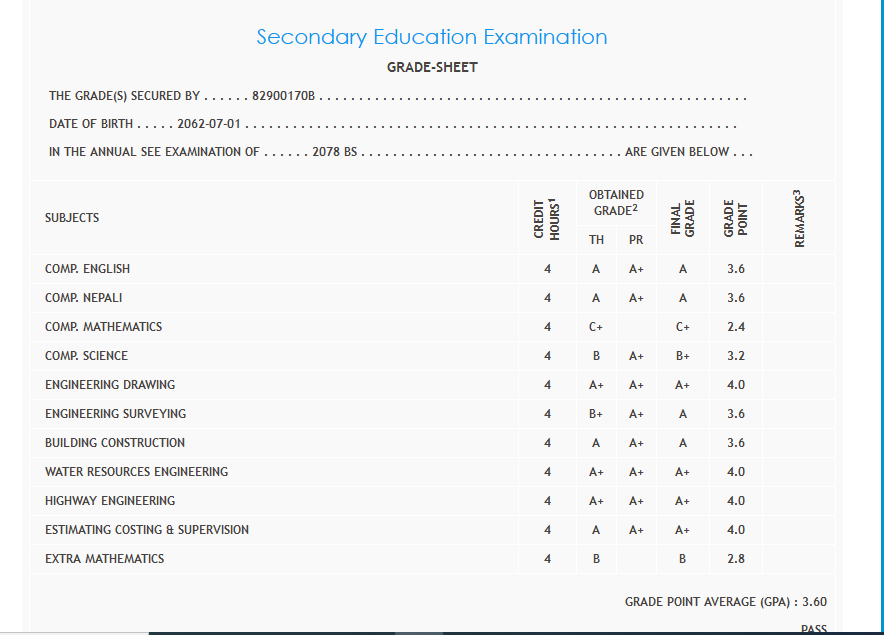This screenshot has width=884, height=635.
Task: Click 2.8 grade point for EXTRA MATHEMATICS
Action: pyautogui.click(x=735, y=559)
